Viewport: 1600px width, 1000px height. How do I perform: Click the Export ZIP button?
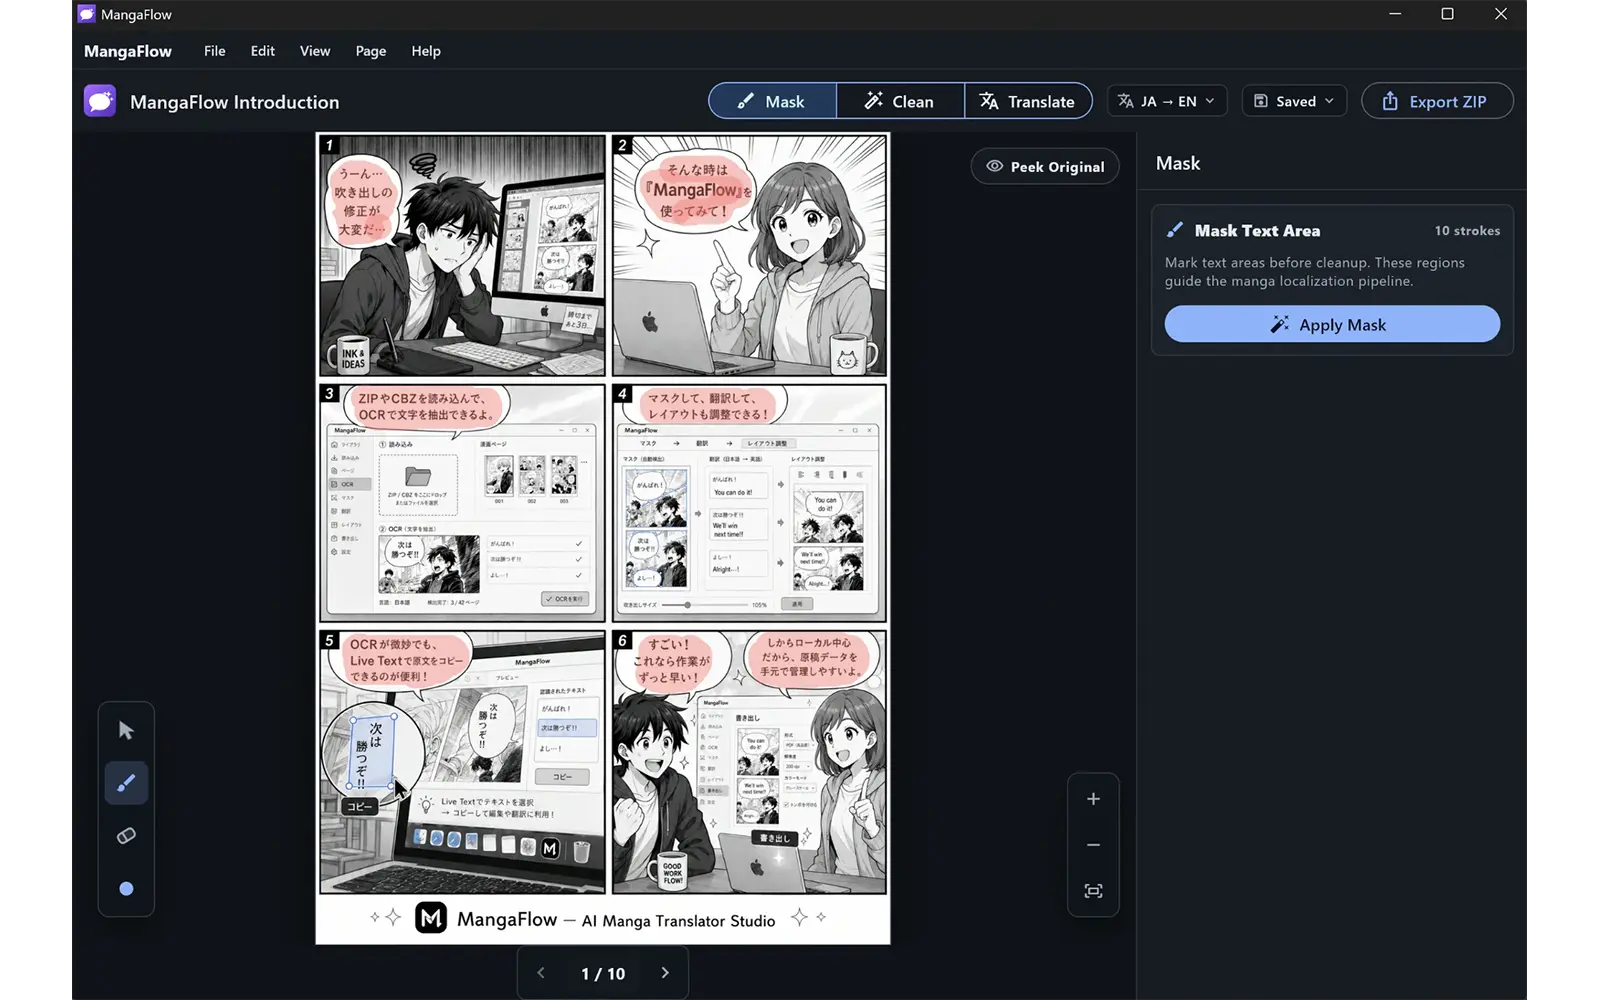(x=1437, y=101)
